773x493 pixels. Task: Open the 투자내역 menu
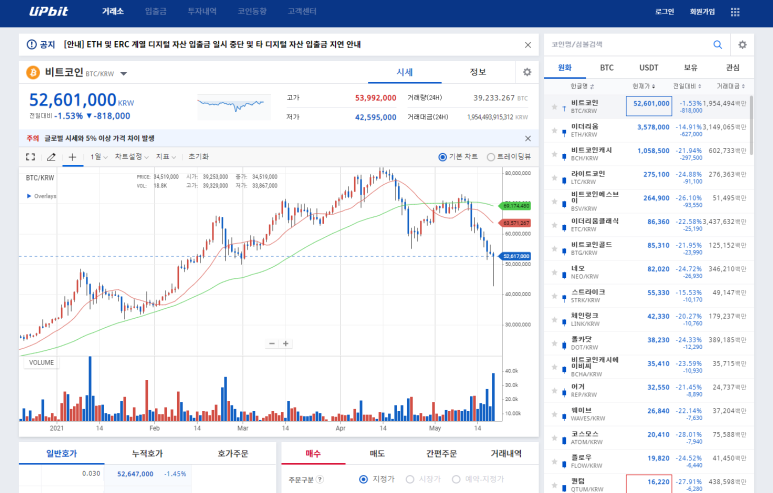pos(202,11)
